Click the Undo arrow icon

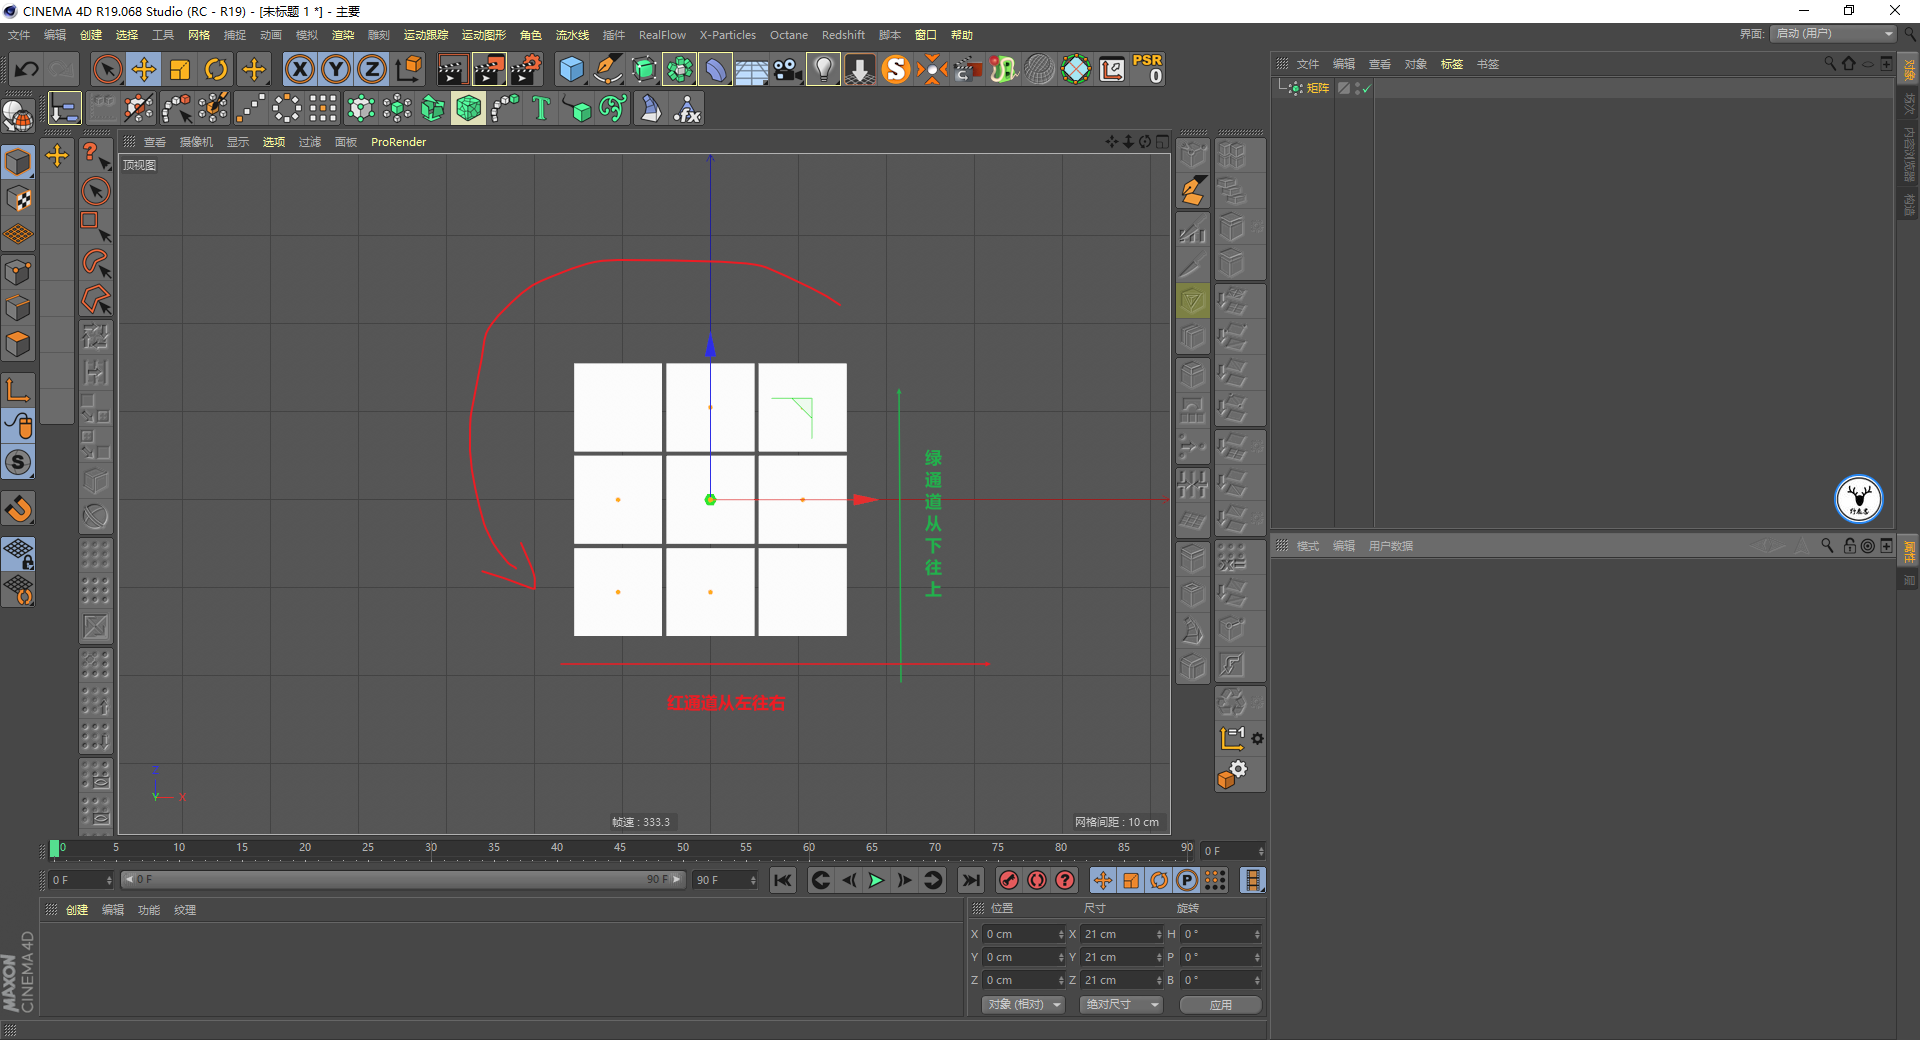tap(27, 69)
